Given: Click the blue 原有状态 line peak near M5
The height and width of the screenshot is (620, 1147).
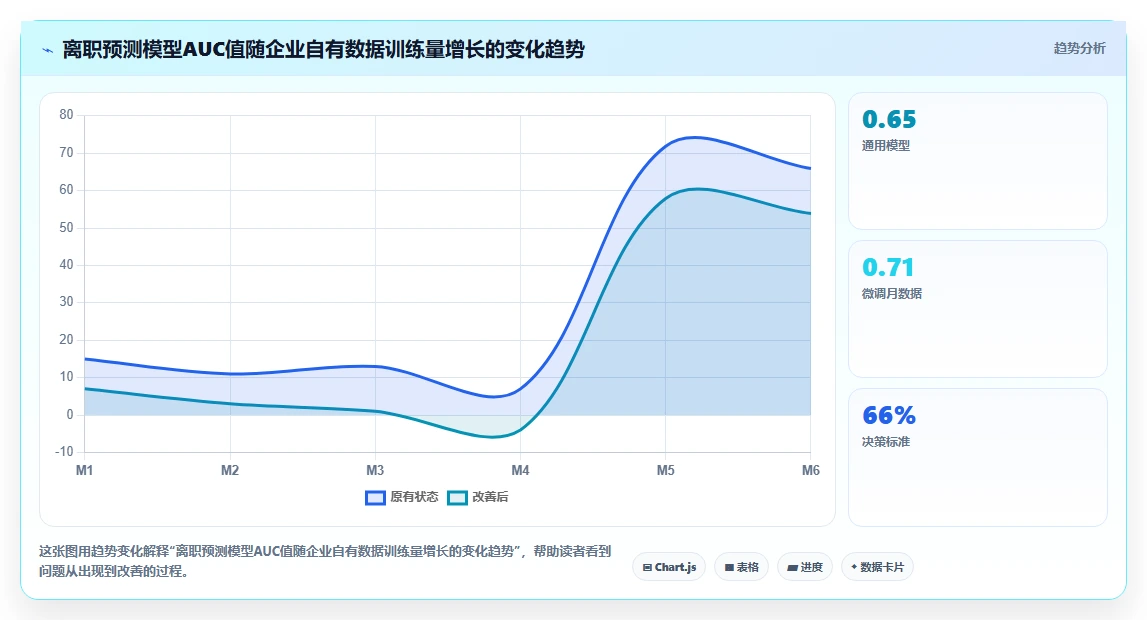Looking at the screenshot, I should [x=693, y=137].
